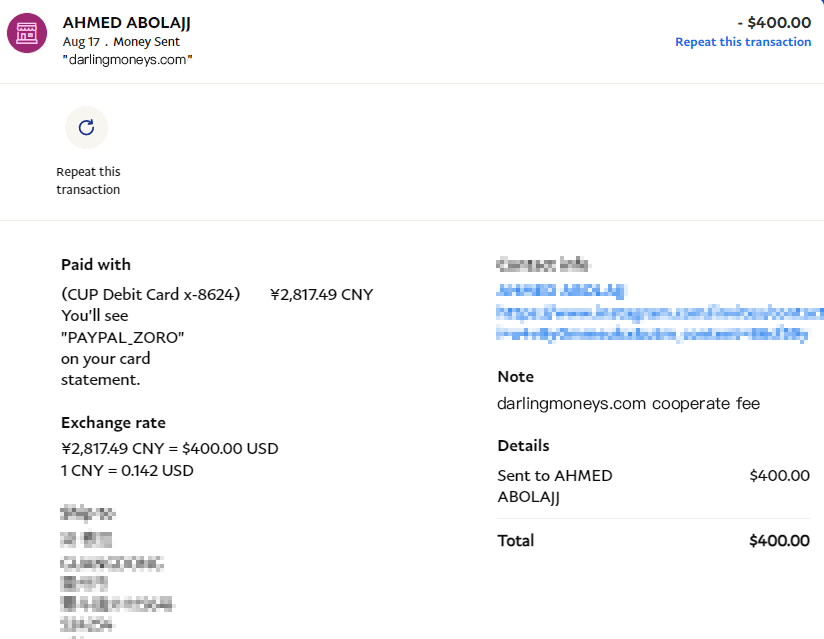
Task: Click the circular repeat arrow icon
Action: (86, 127)
